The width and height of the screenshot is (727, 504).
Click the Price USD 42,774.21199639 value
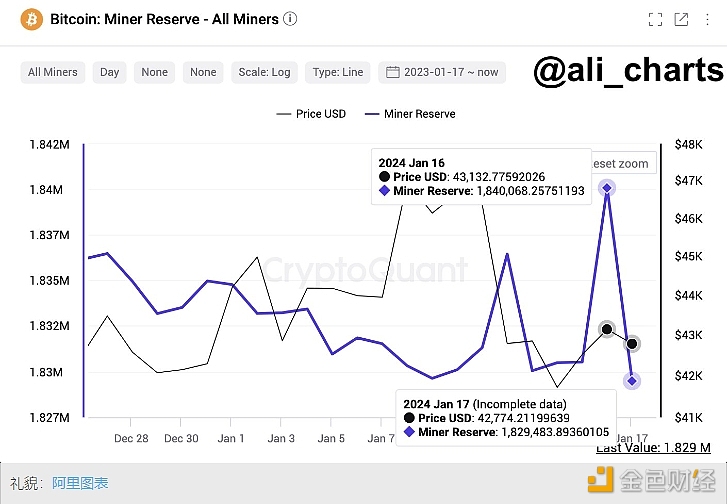pos(523,418)
